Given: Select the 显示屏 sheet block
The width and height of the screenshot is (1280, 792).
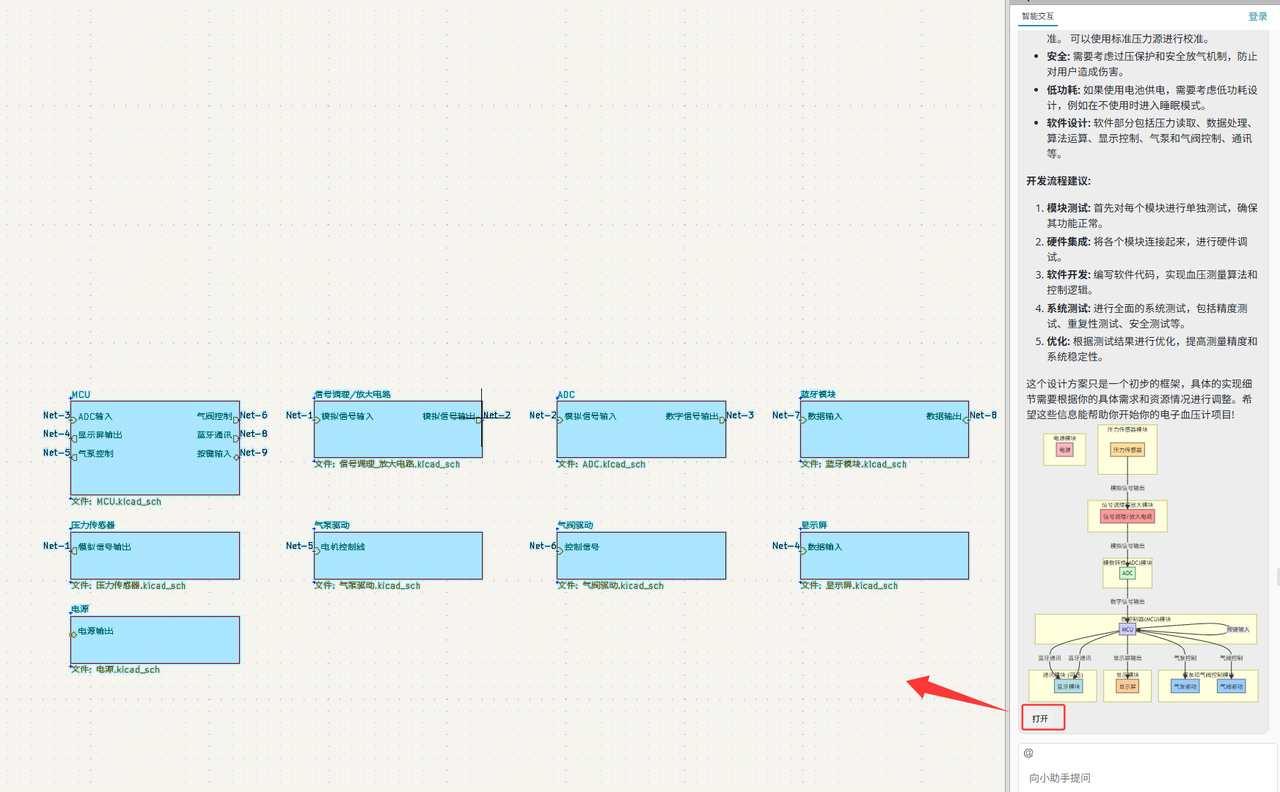Looking at the screenshot, I should [884, 562].
